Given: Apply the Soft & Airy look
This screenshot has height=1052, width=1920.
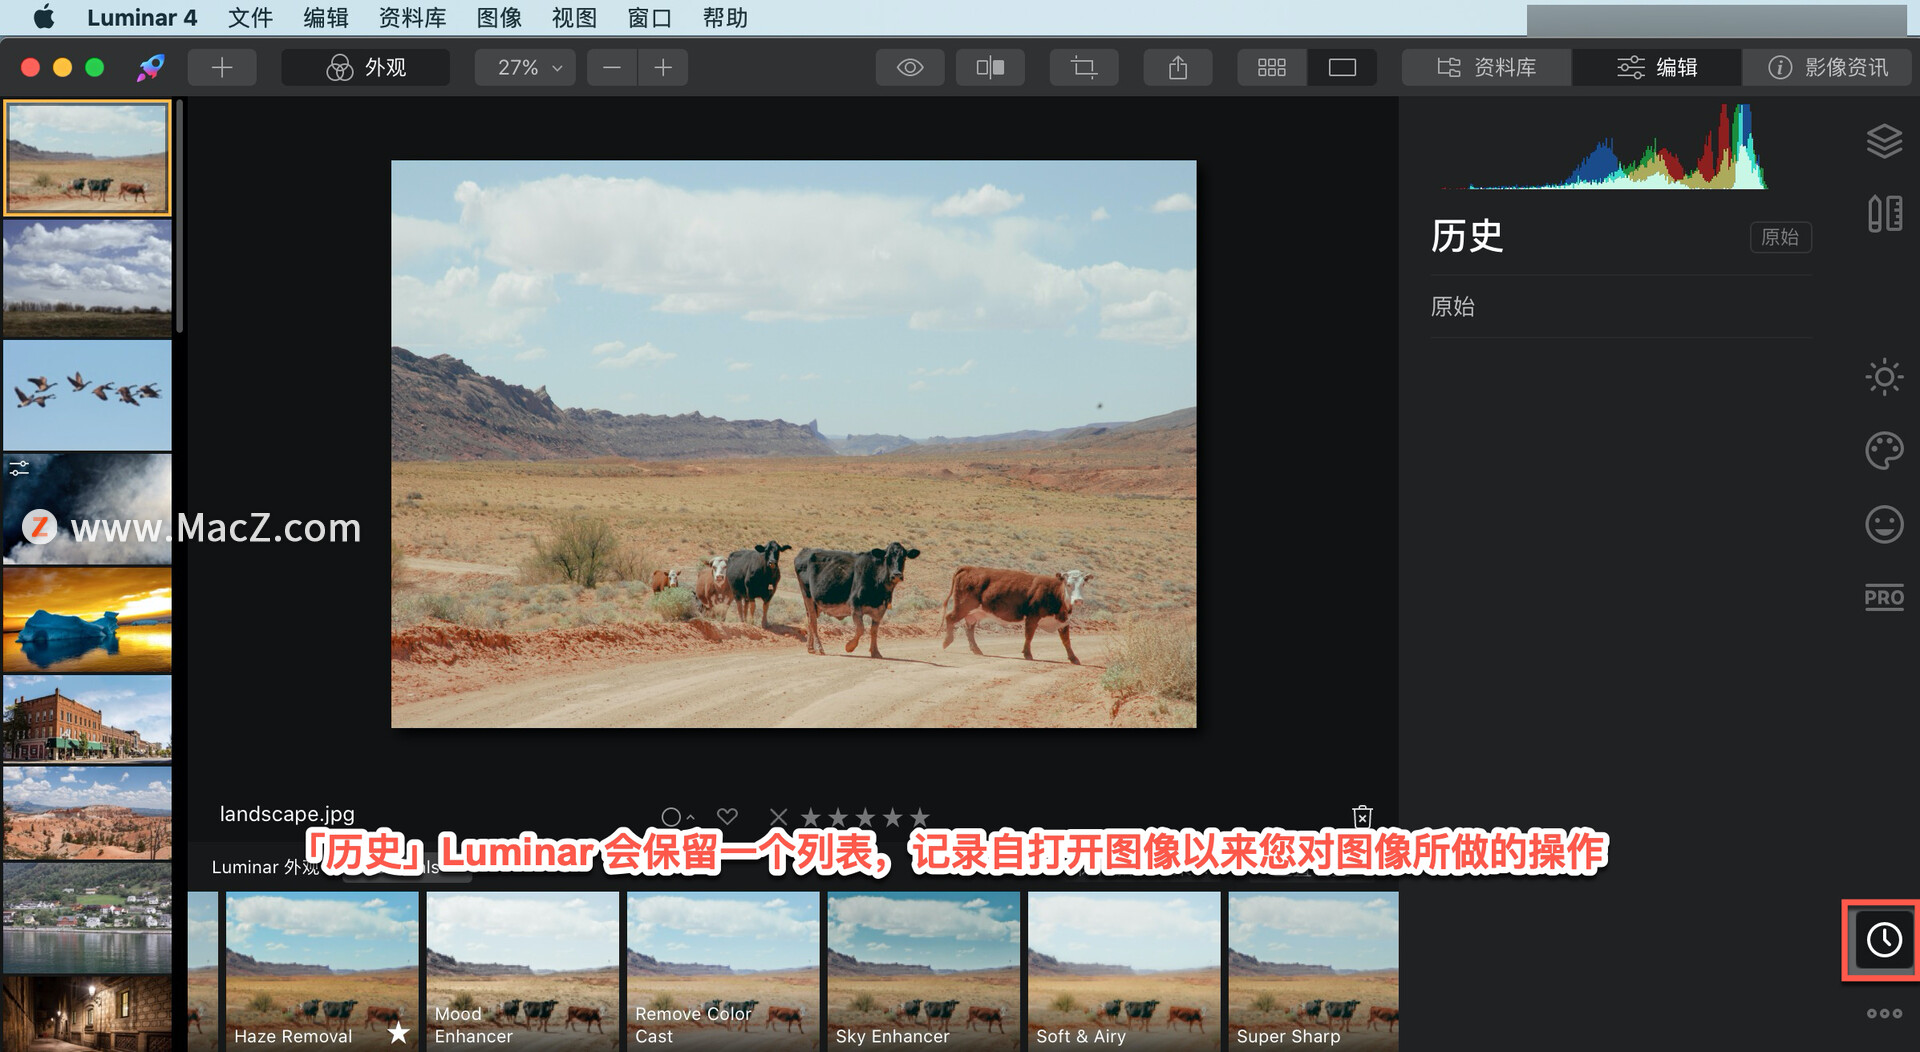Looking at the screenshot, I should (1124, 971).
